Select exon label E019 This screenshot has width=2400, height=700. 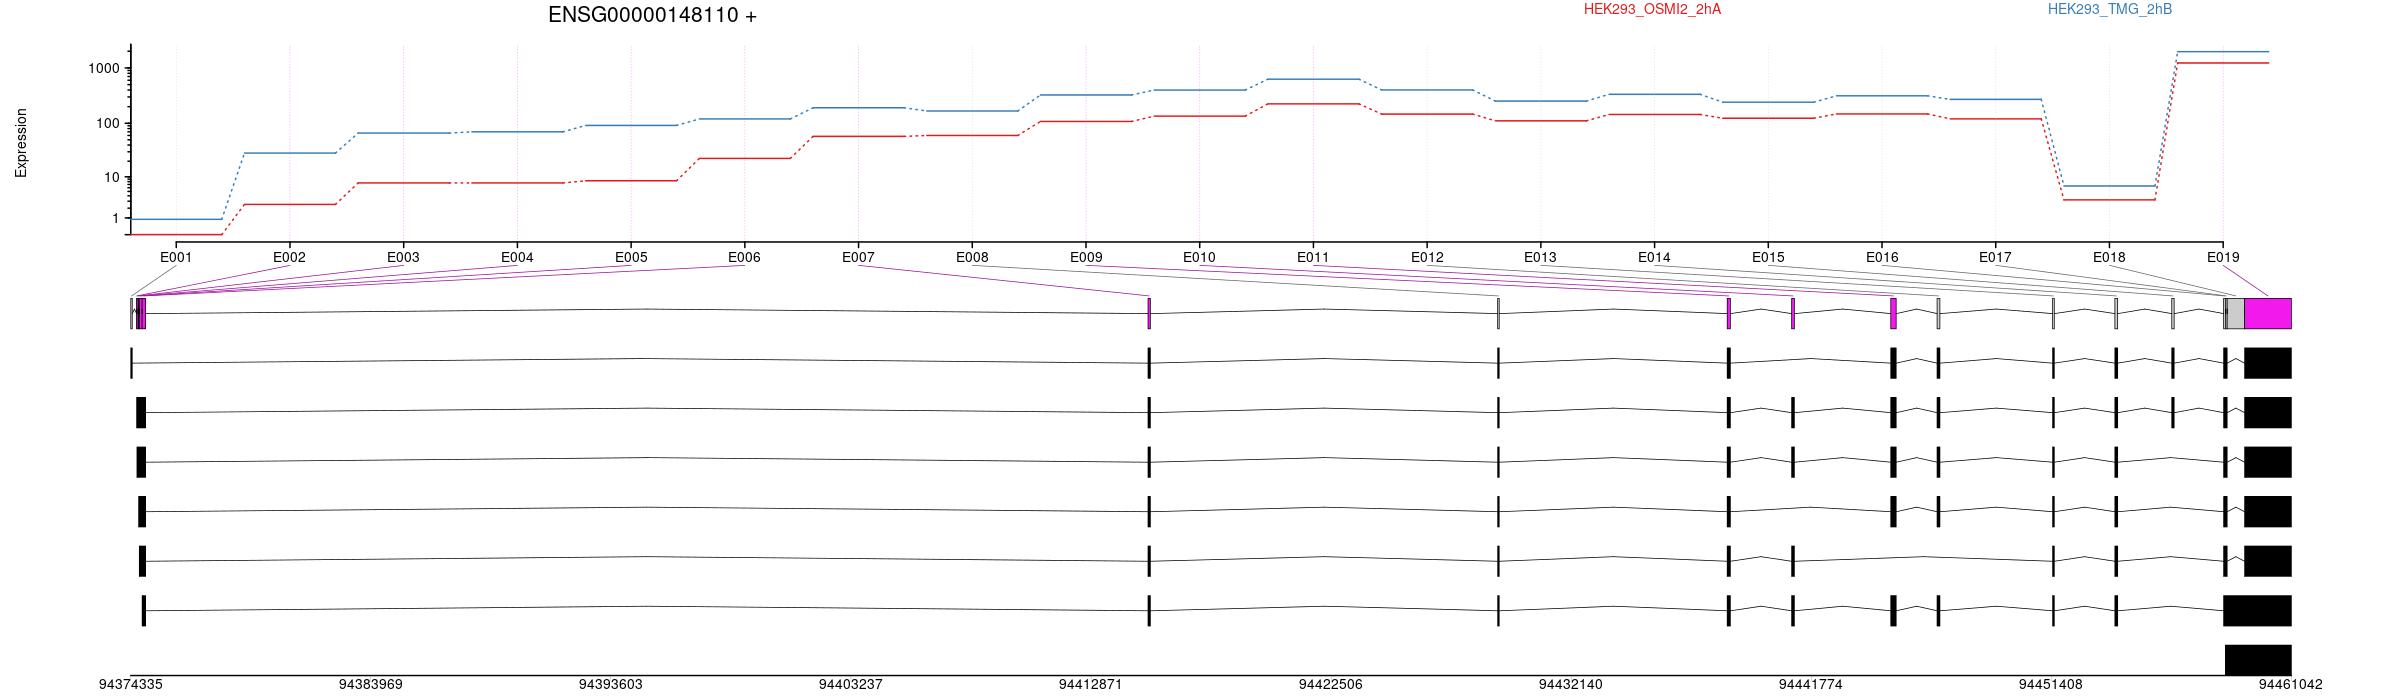[x=2223, y=257]
